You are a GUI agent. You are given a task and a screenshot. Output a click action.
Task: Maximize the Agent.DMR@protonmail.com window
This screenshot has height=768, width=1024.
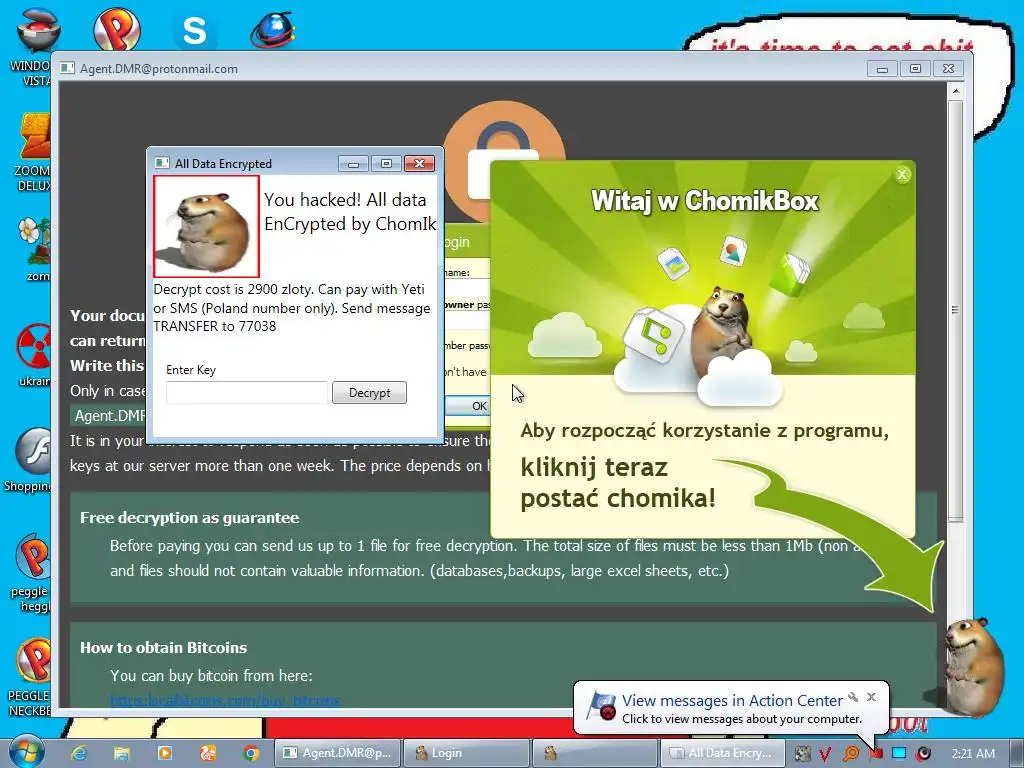click(x=915, y=69)
